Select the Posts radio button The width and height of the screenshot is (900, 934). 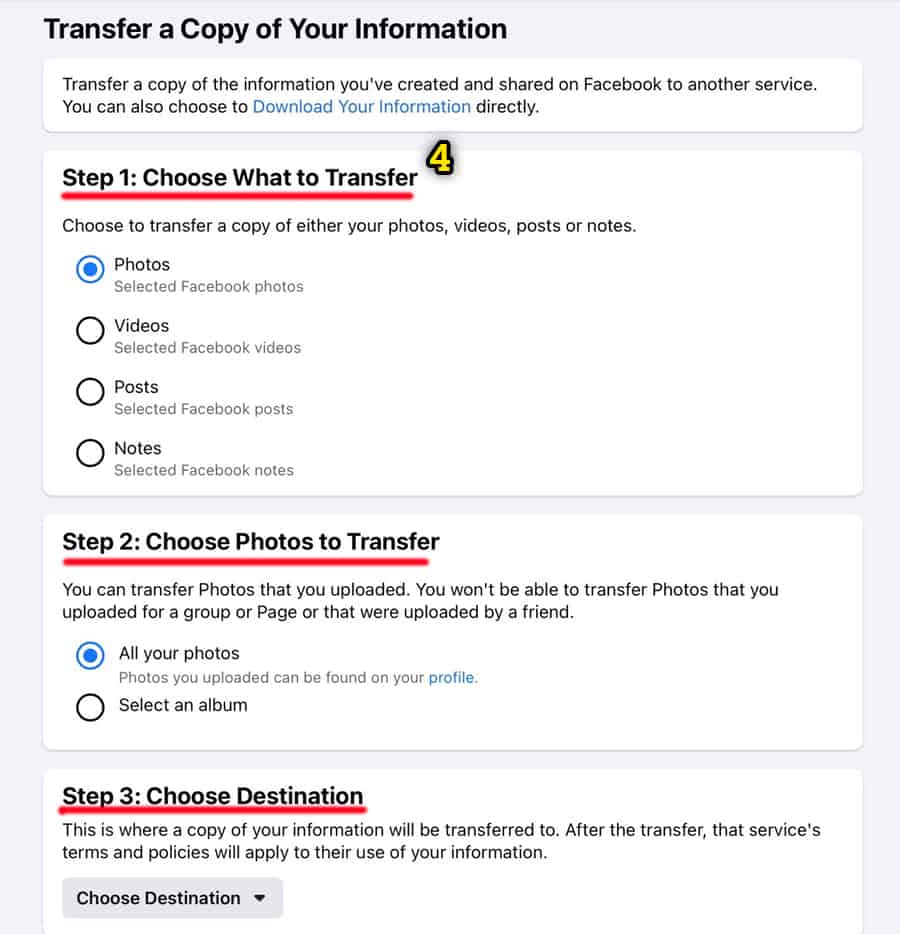(x=90, y=392)
